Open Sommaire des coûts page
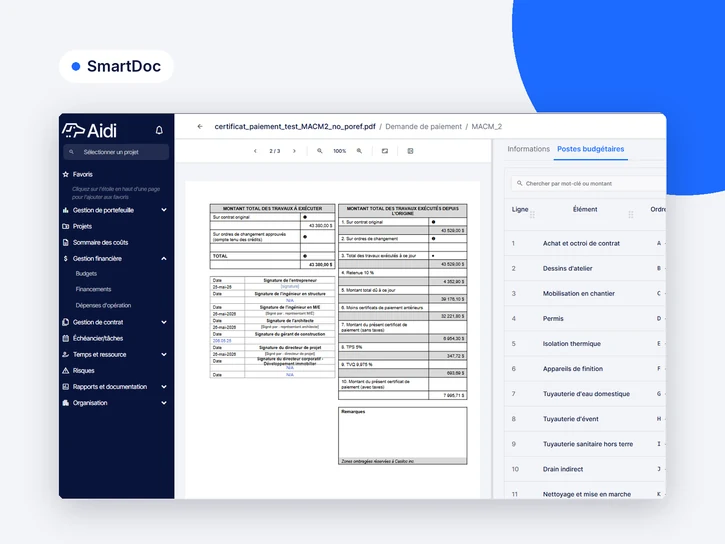Image resolution: width=725 pixels, height=544 pixels. 100,243
